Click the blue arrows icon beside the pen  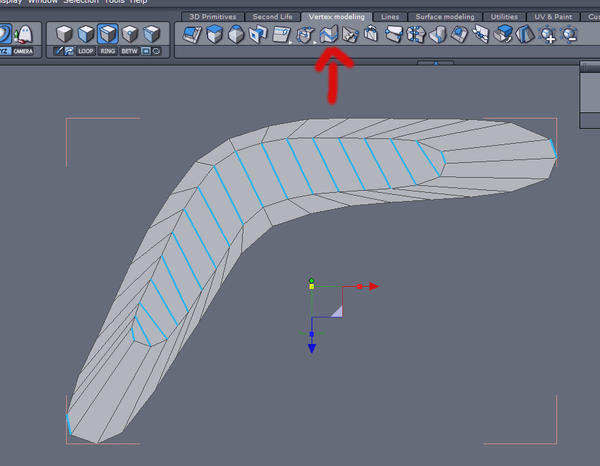pyautogui.click(x=69, y=51)
